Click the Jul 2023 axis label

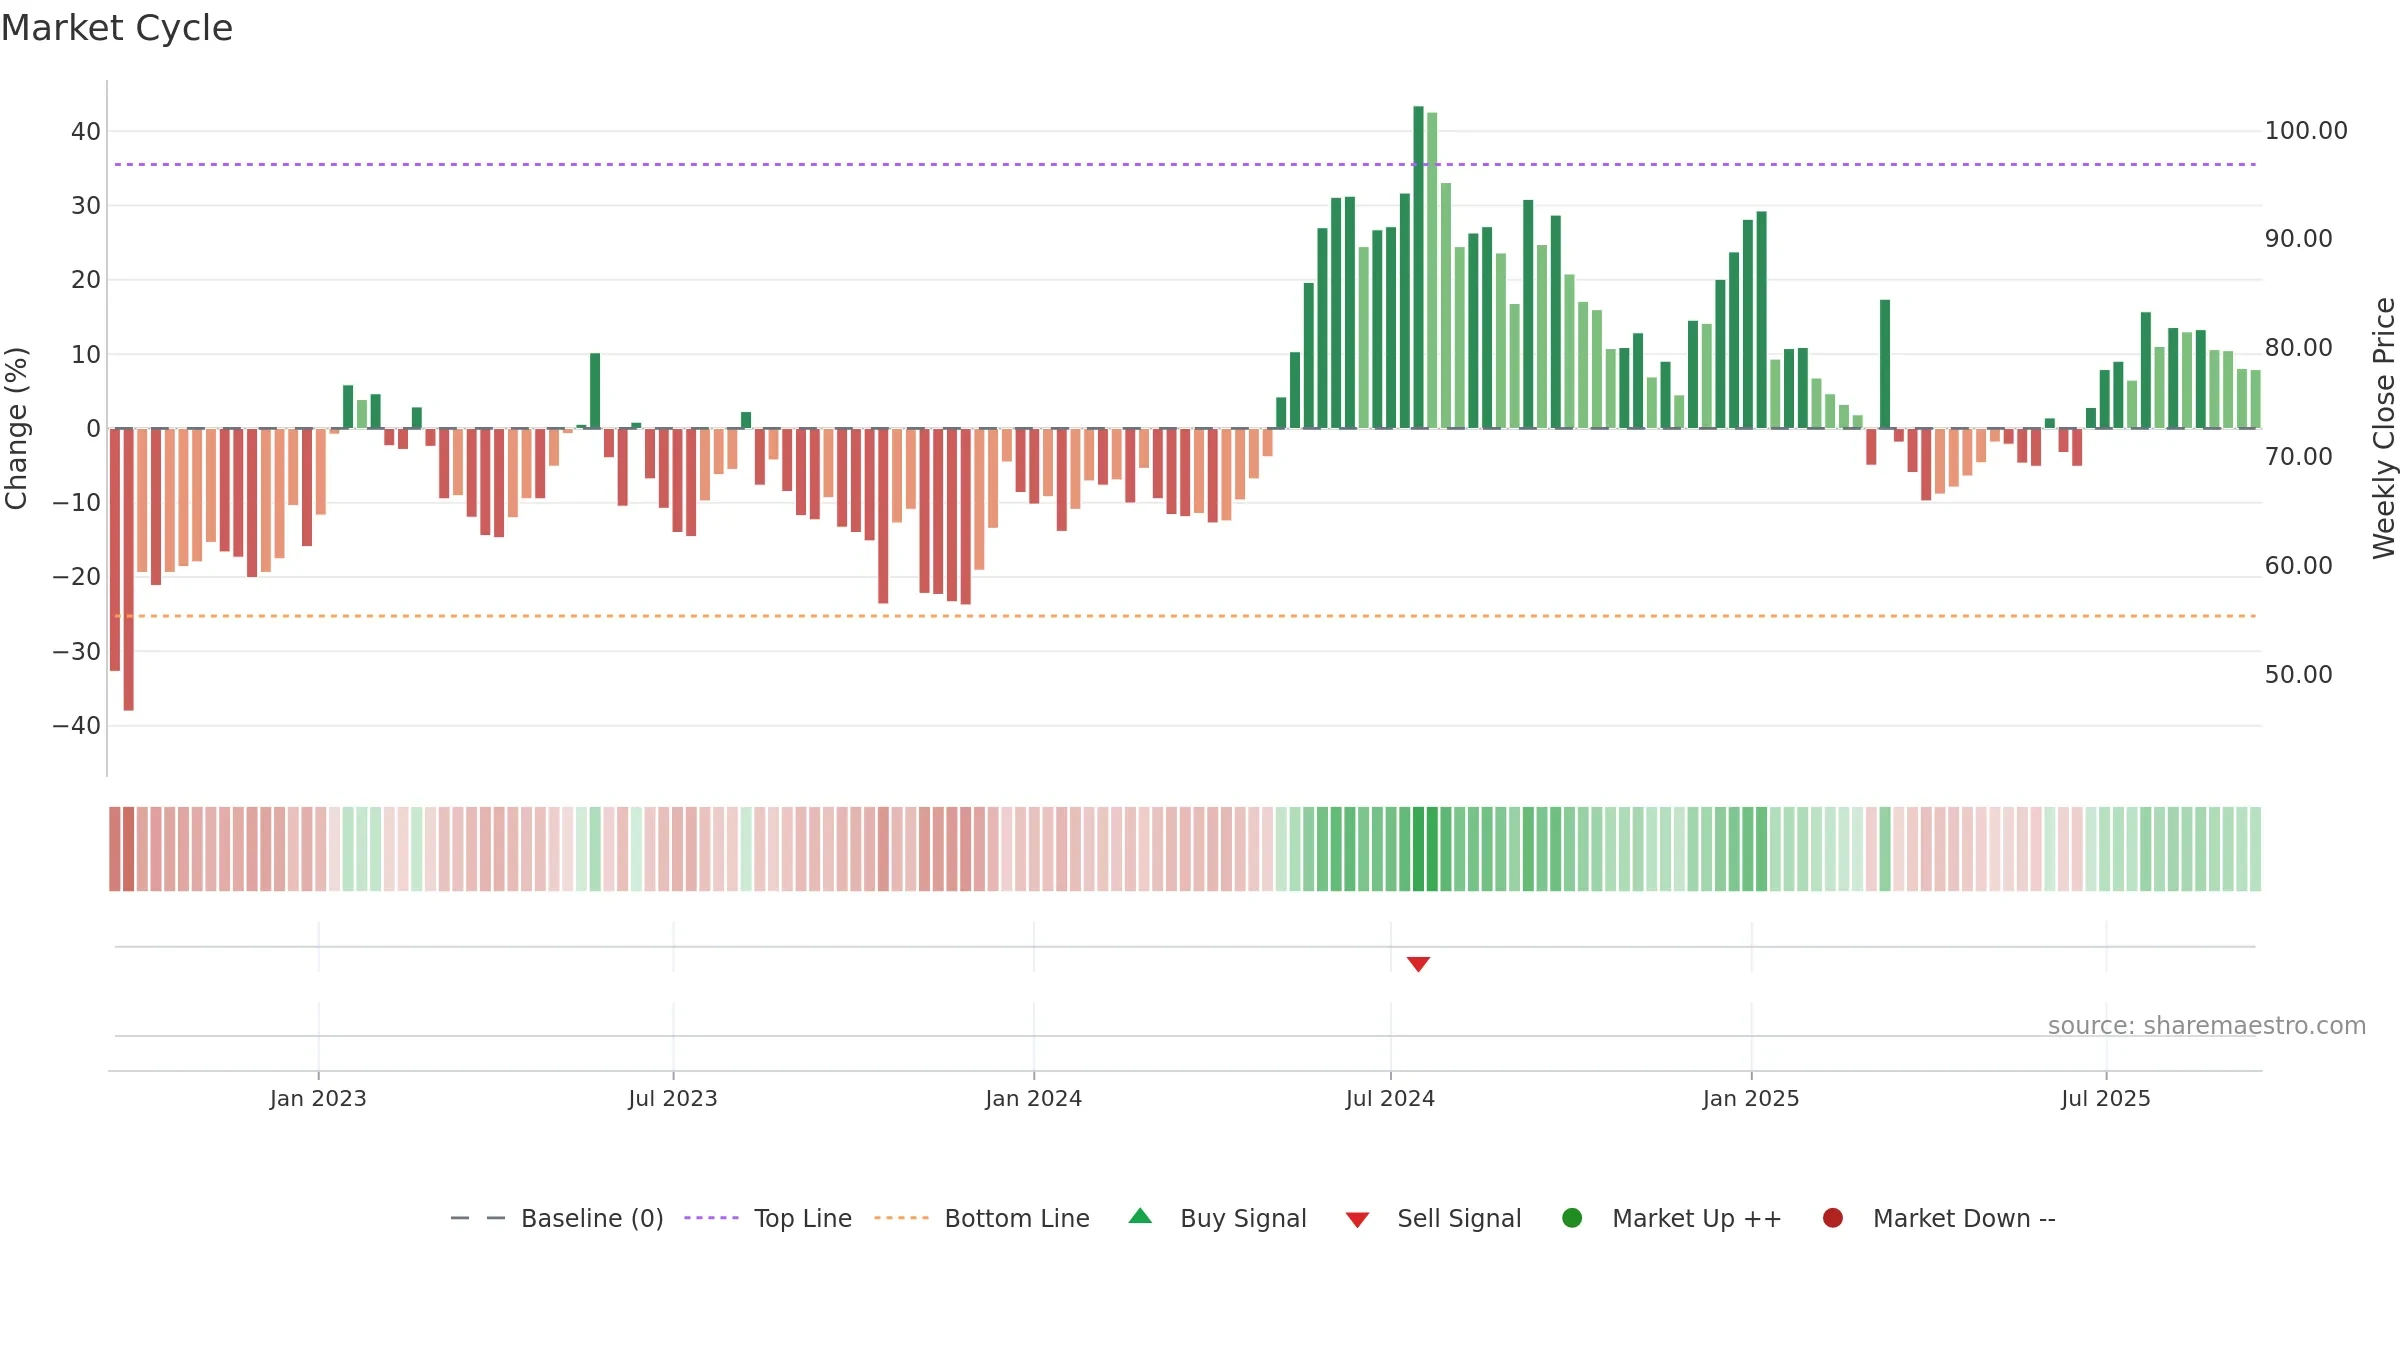point(673,1099)
